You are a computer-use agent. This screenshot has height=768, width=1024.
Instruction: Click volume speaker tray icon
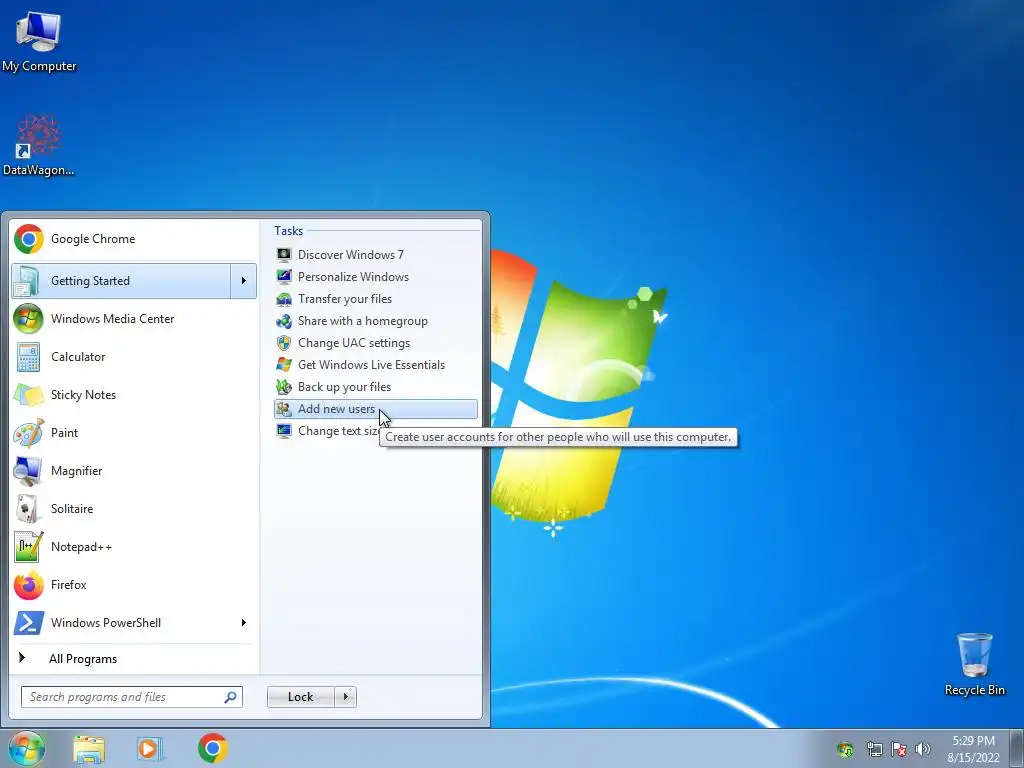923,749
